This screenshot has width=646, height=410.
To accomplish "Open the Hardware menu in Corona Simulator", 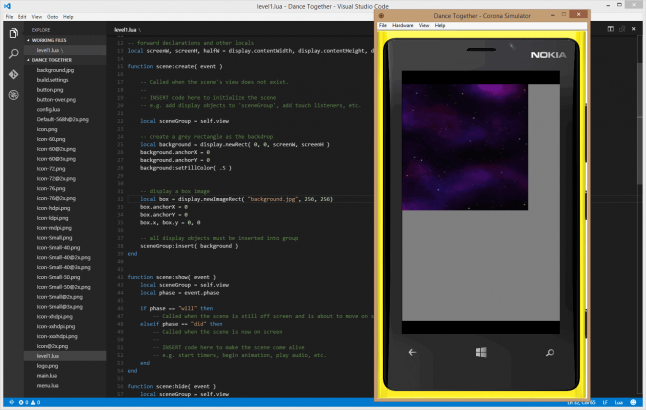I will pyautogui.click(x=402, y=24).
